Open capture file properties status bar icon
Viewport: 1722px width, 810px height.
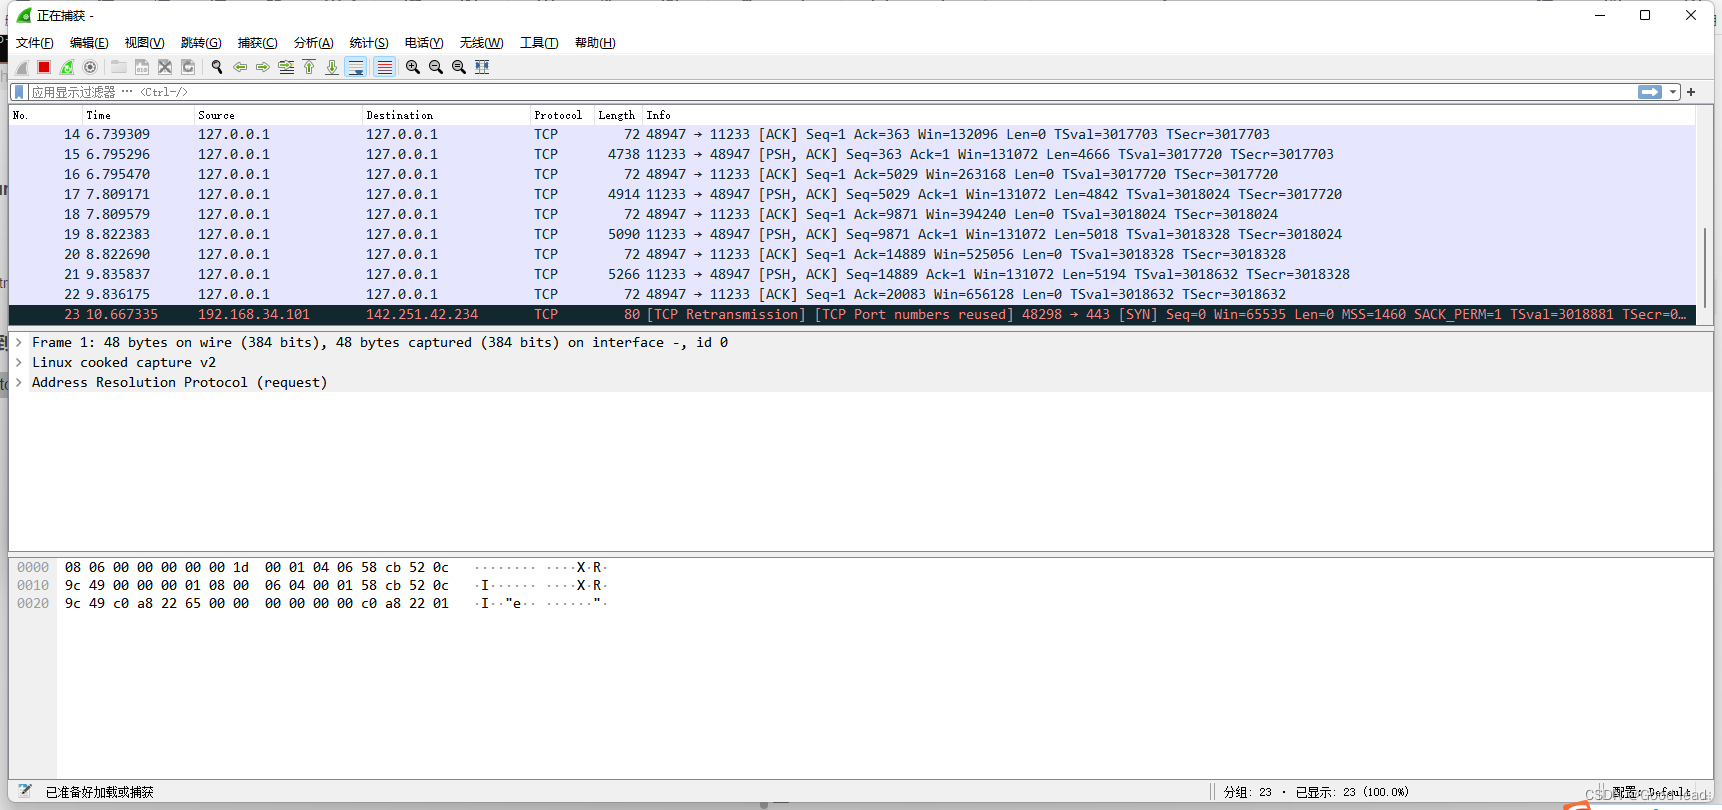[25, 791]
